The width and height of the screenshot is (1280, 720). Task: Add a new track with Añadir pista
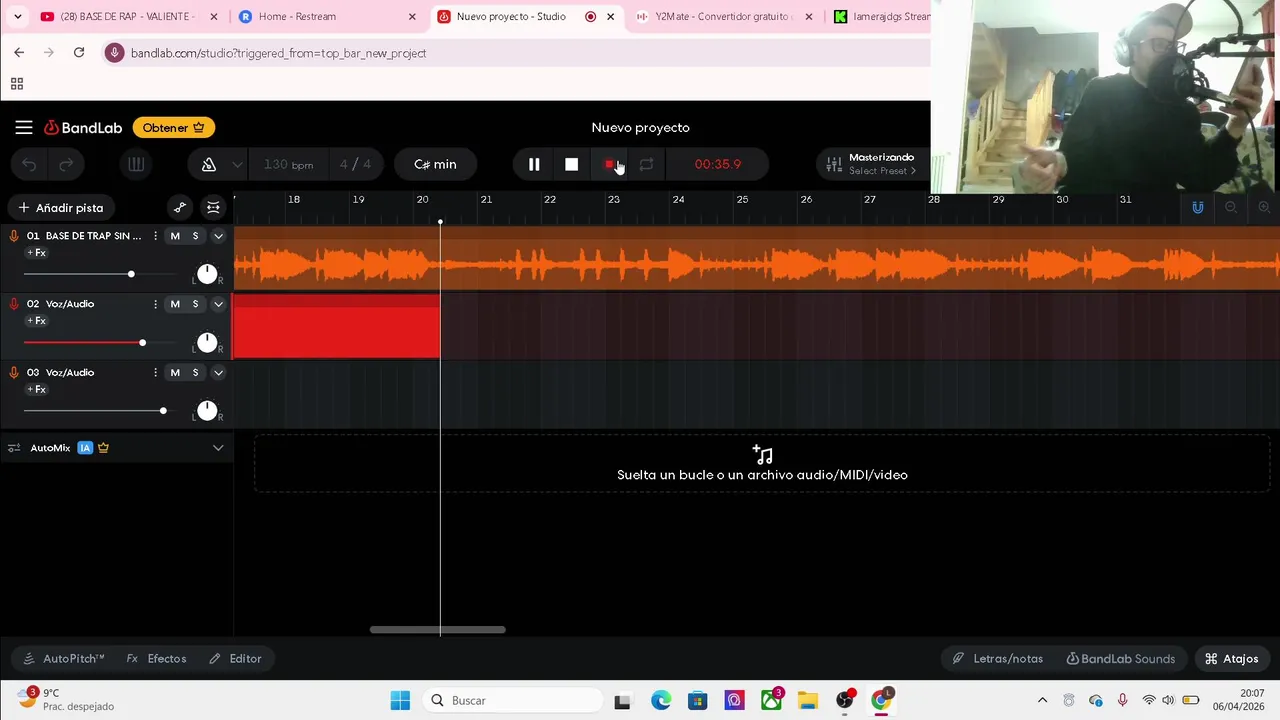coord(60,208)
